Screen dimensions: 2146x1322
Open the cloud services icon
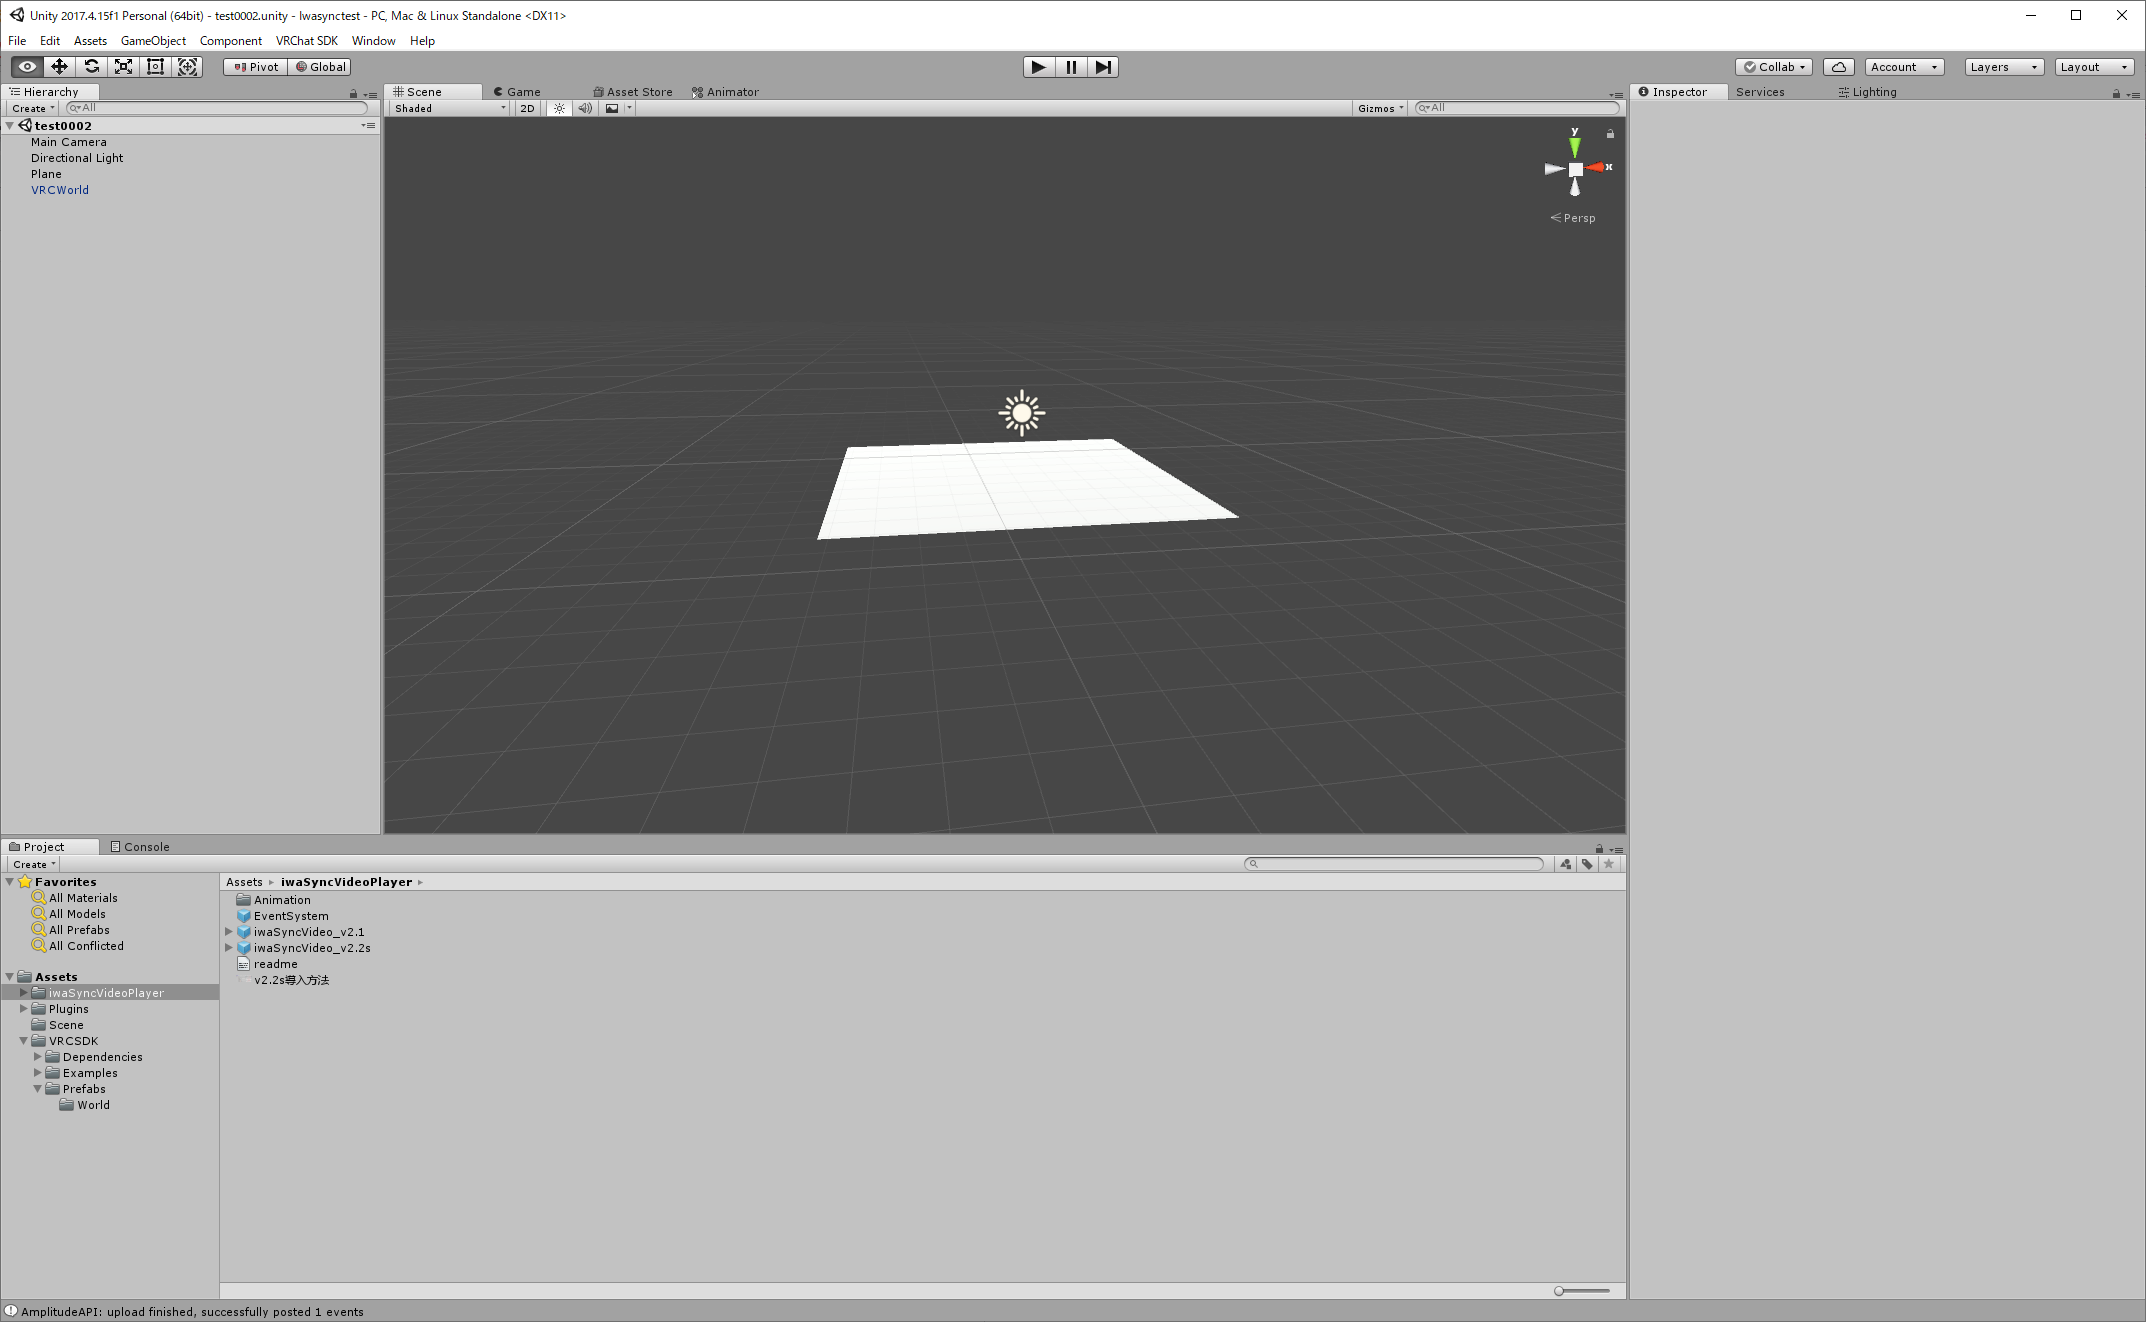(x=1838, y=67)
